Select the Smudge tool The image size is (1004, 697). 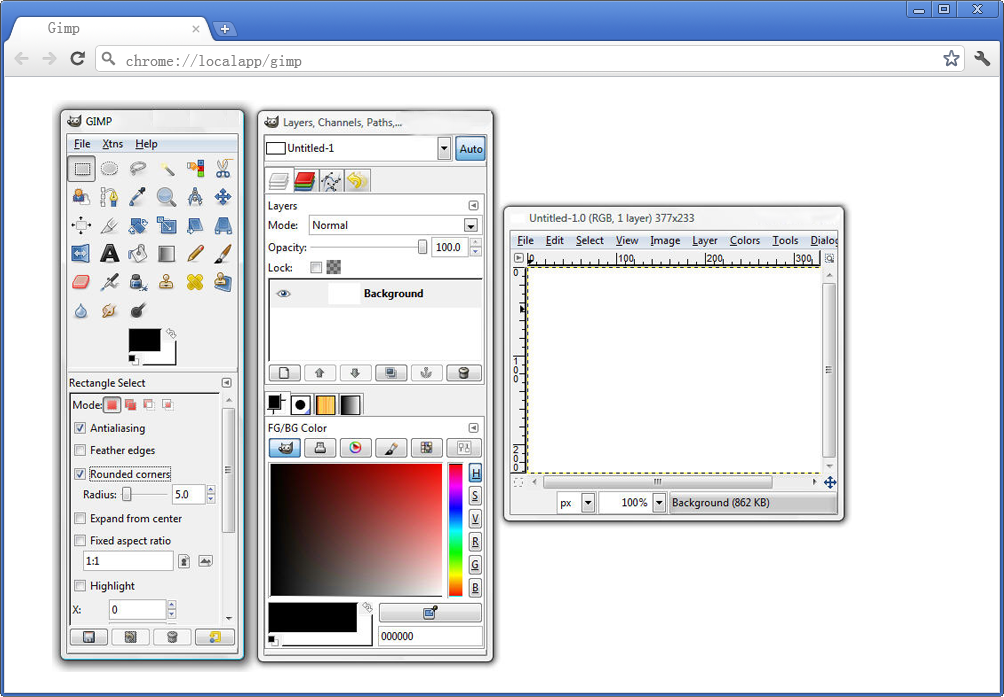[109, 310]
